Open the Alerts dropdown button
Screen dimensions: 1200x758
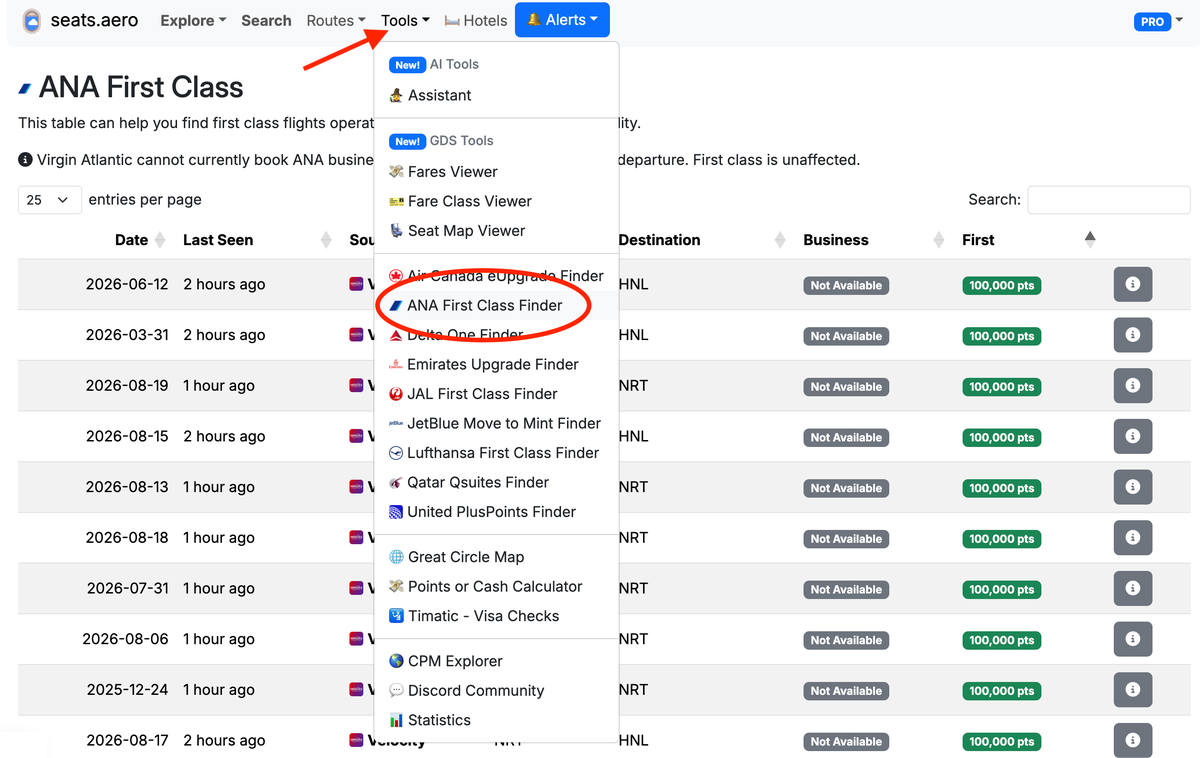tap(562, 20)
